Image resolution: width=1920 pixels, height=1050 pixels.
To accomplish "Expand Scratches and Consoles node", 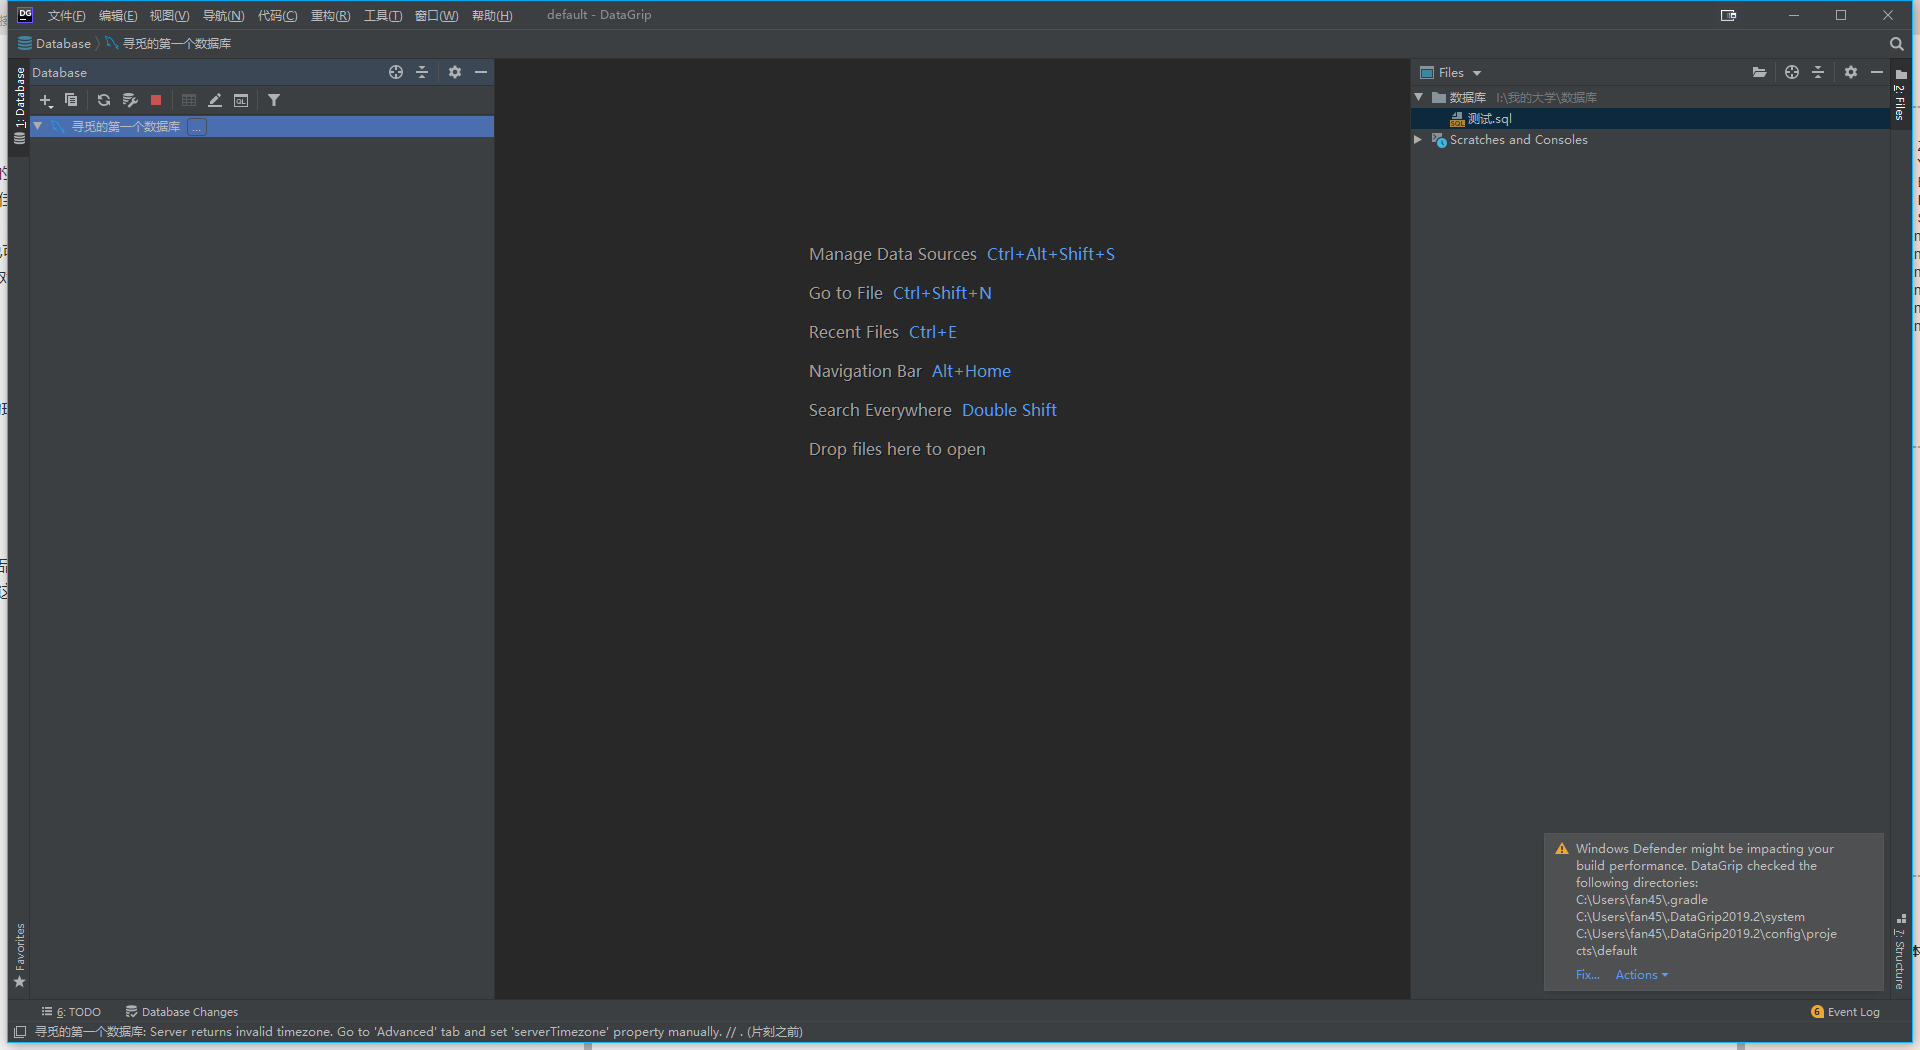I will coord(1418,140).
